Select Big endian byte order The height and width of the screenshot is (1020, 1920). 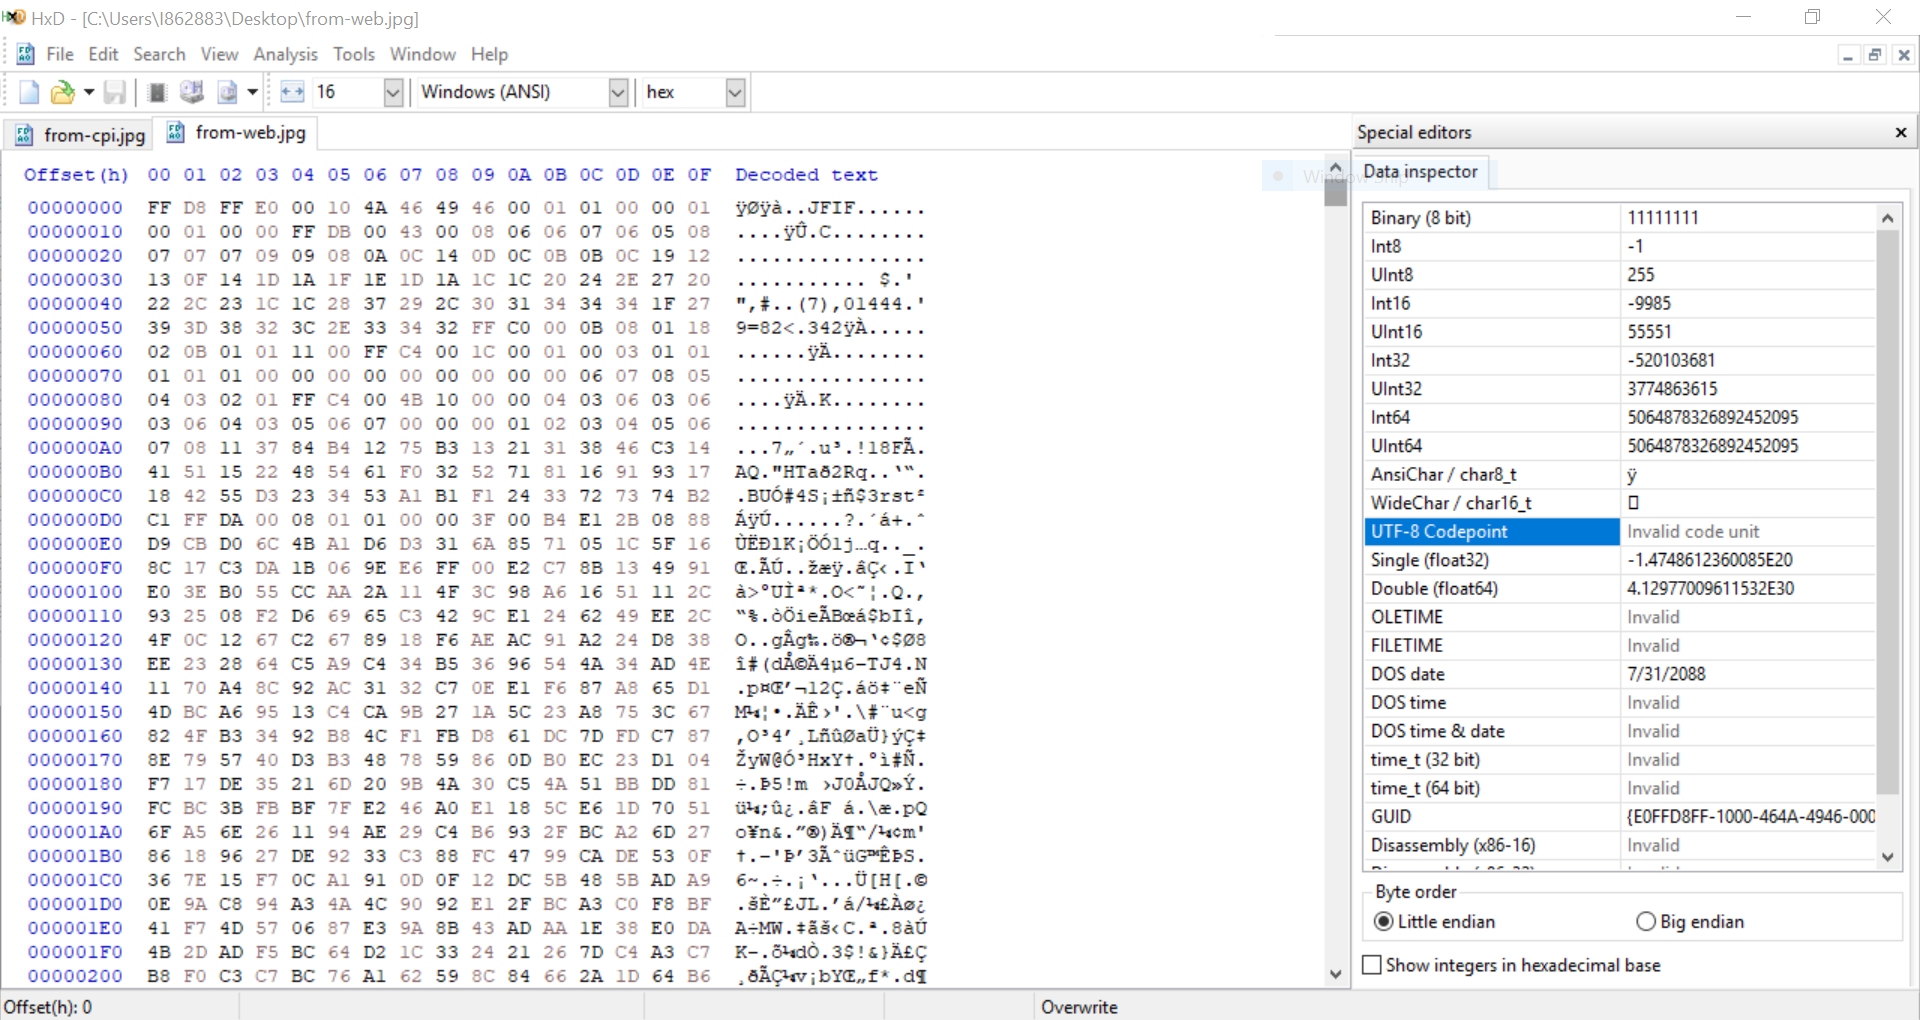1646,921
